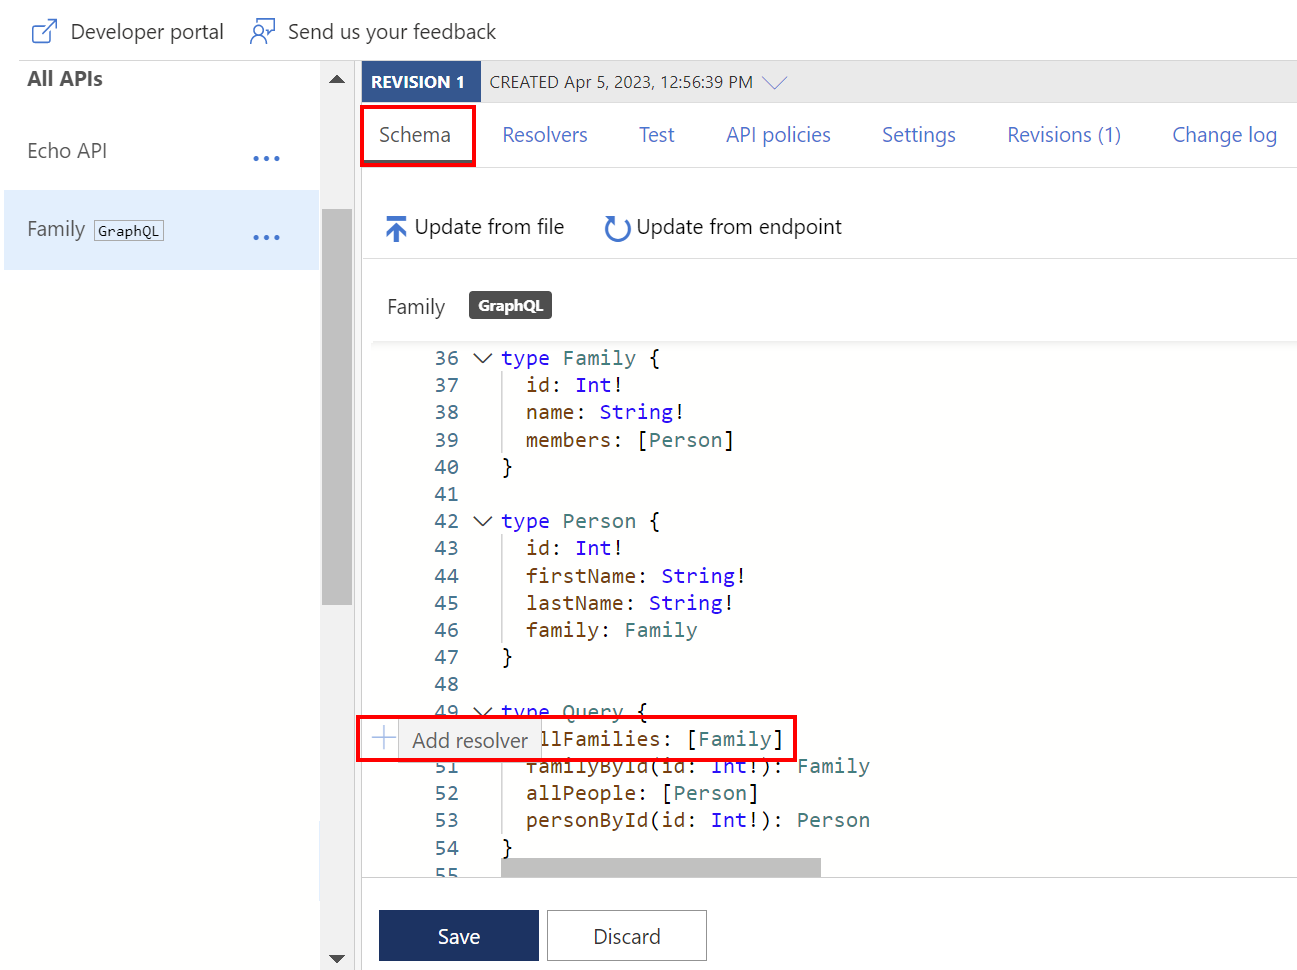This screenshot has height=970, width=1297.
Task: Open the Change log tab
Action: click(1224, 134)
